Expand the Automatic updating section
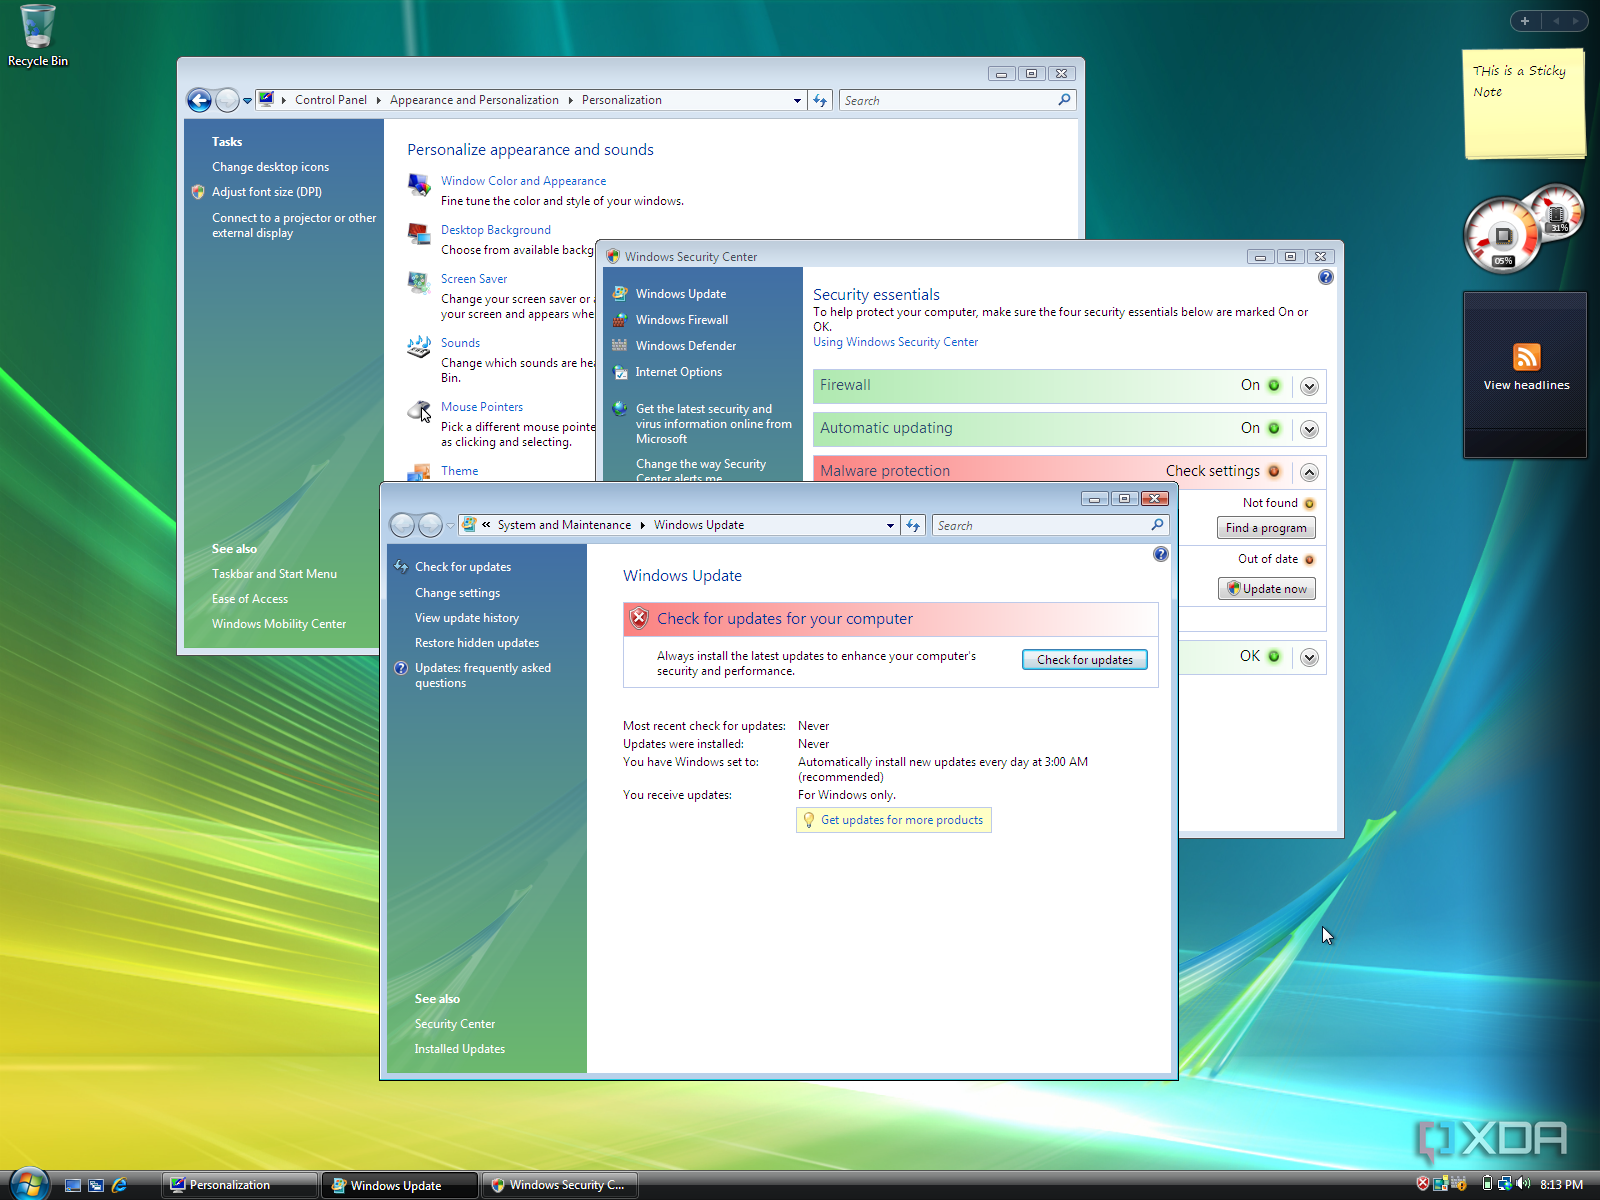Image resolution: width=1600 pixels, height=1200 pixels. click(x=1309, y=429)
